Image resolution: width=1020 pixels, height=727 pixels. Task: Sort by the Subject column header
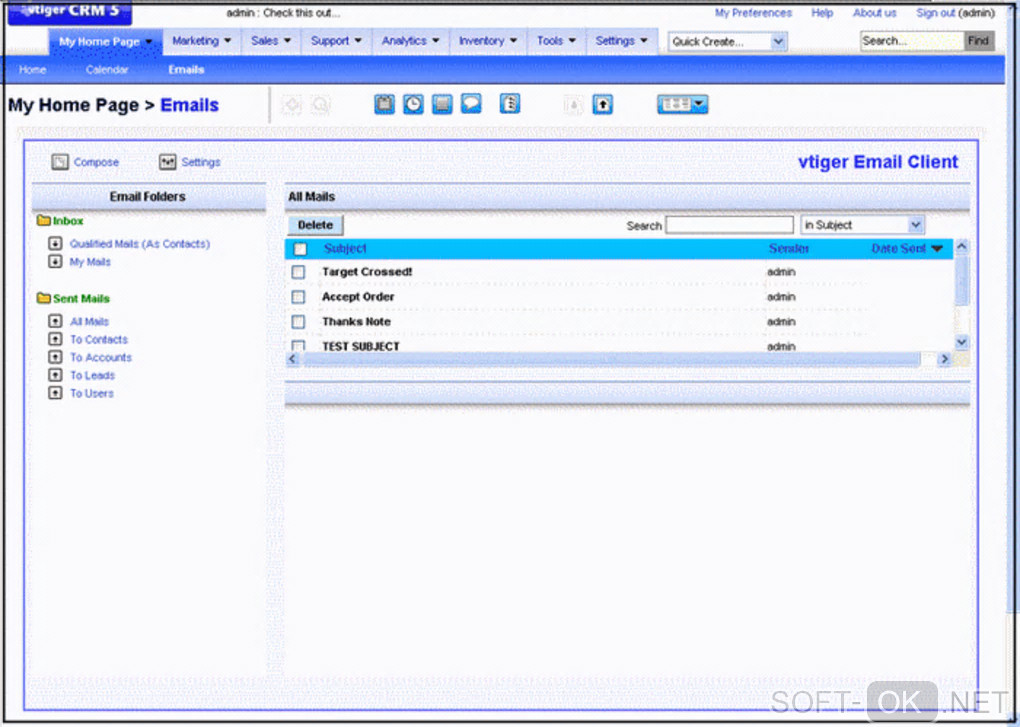[345, 248]
